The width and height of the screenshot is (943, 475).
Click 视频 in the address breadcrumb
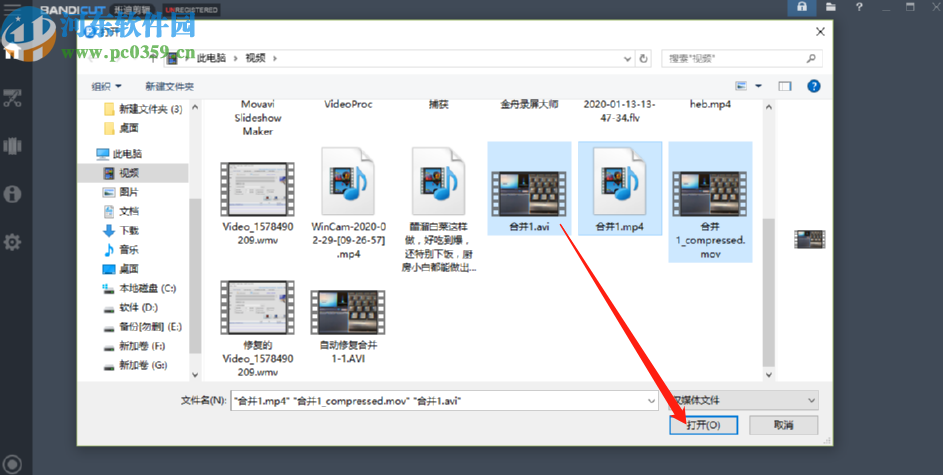(256, 58)
